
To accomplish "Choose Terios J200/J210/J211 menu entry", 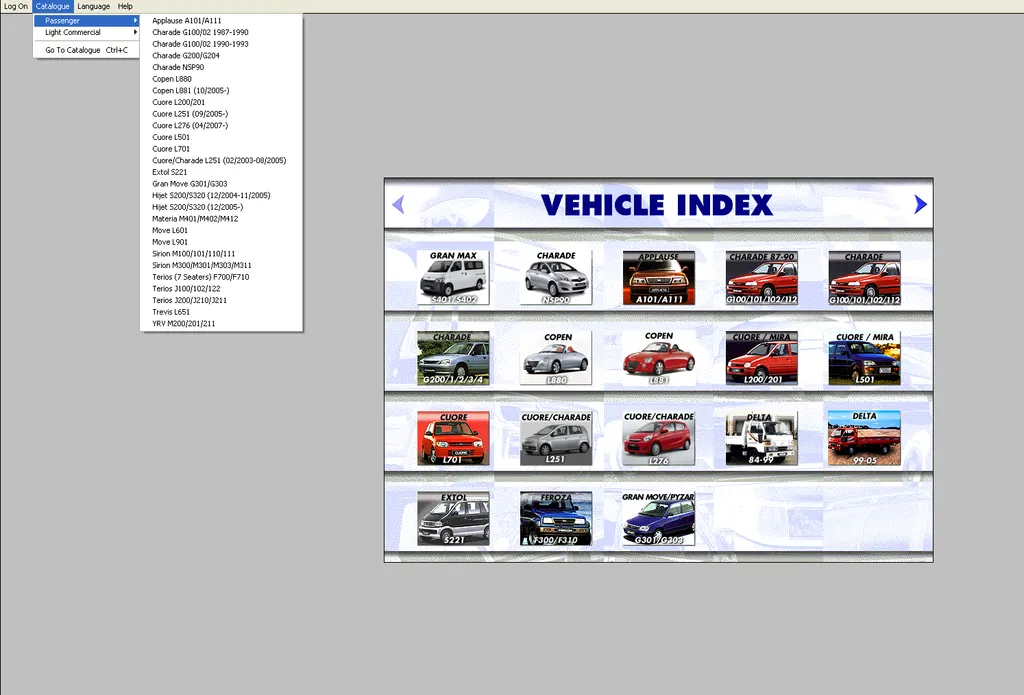I will click(221, 301).
